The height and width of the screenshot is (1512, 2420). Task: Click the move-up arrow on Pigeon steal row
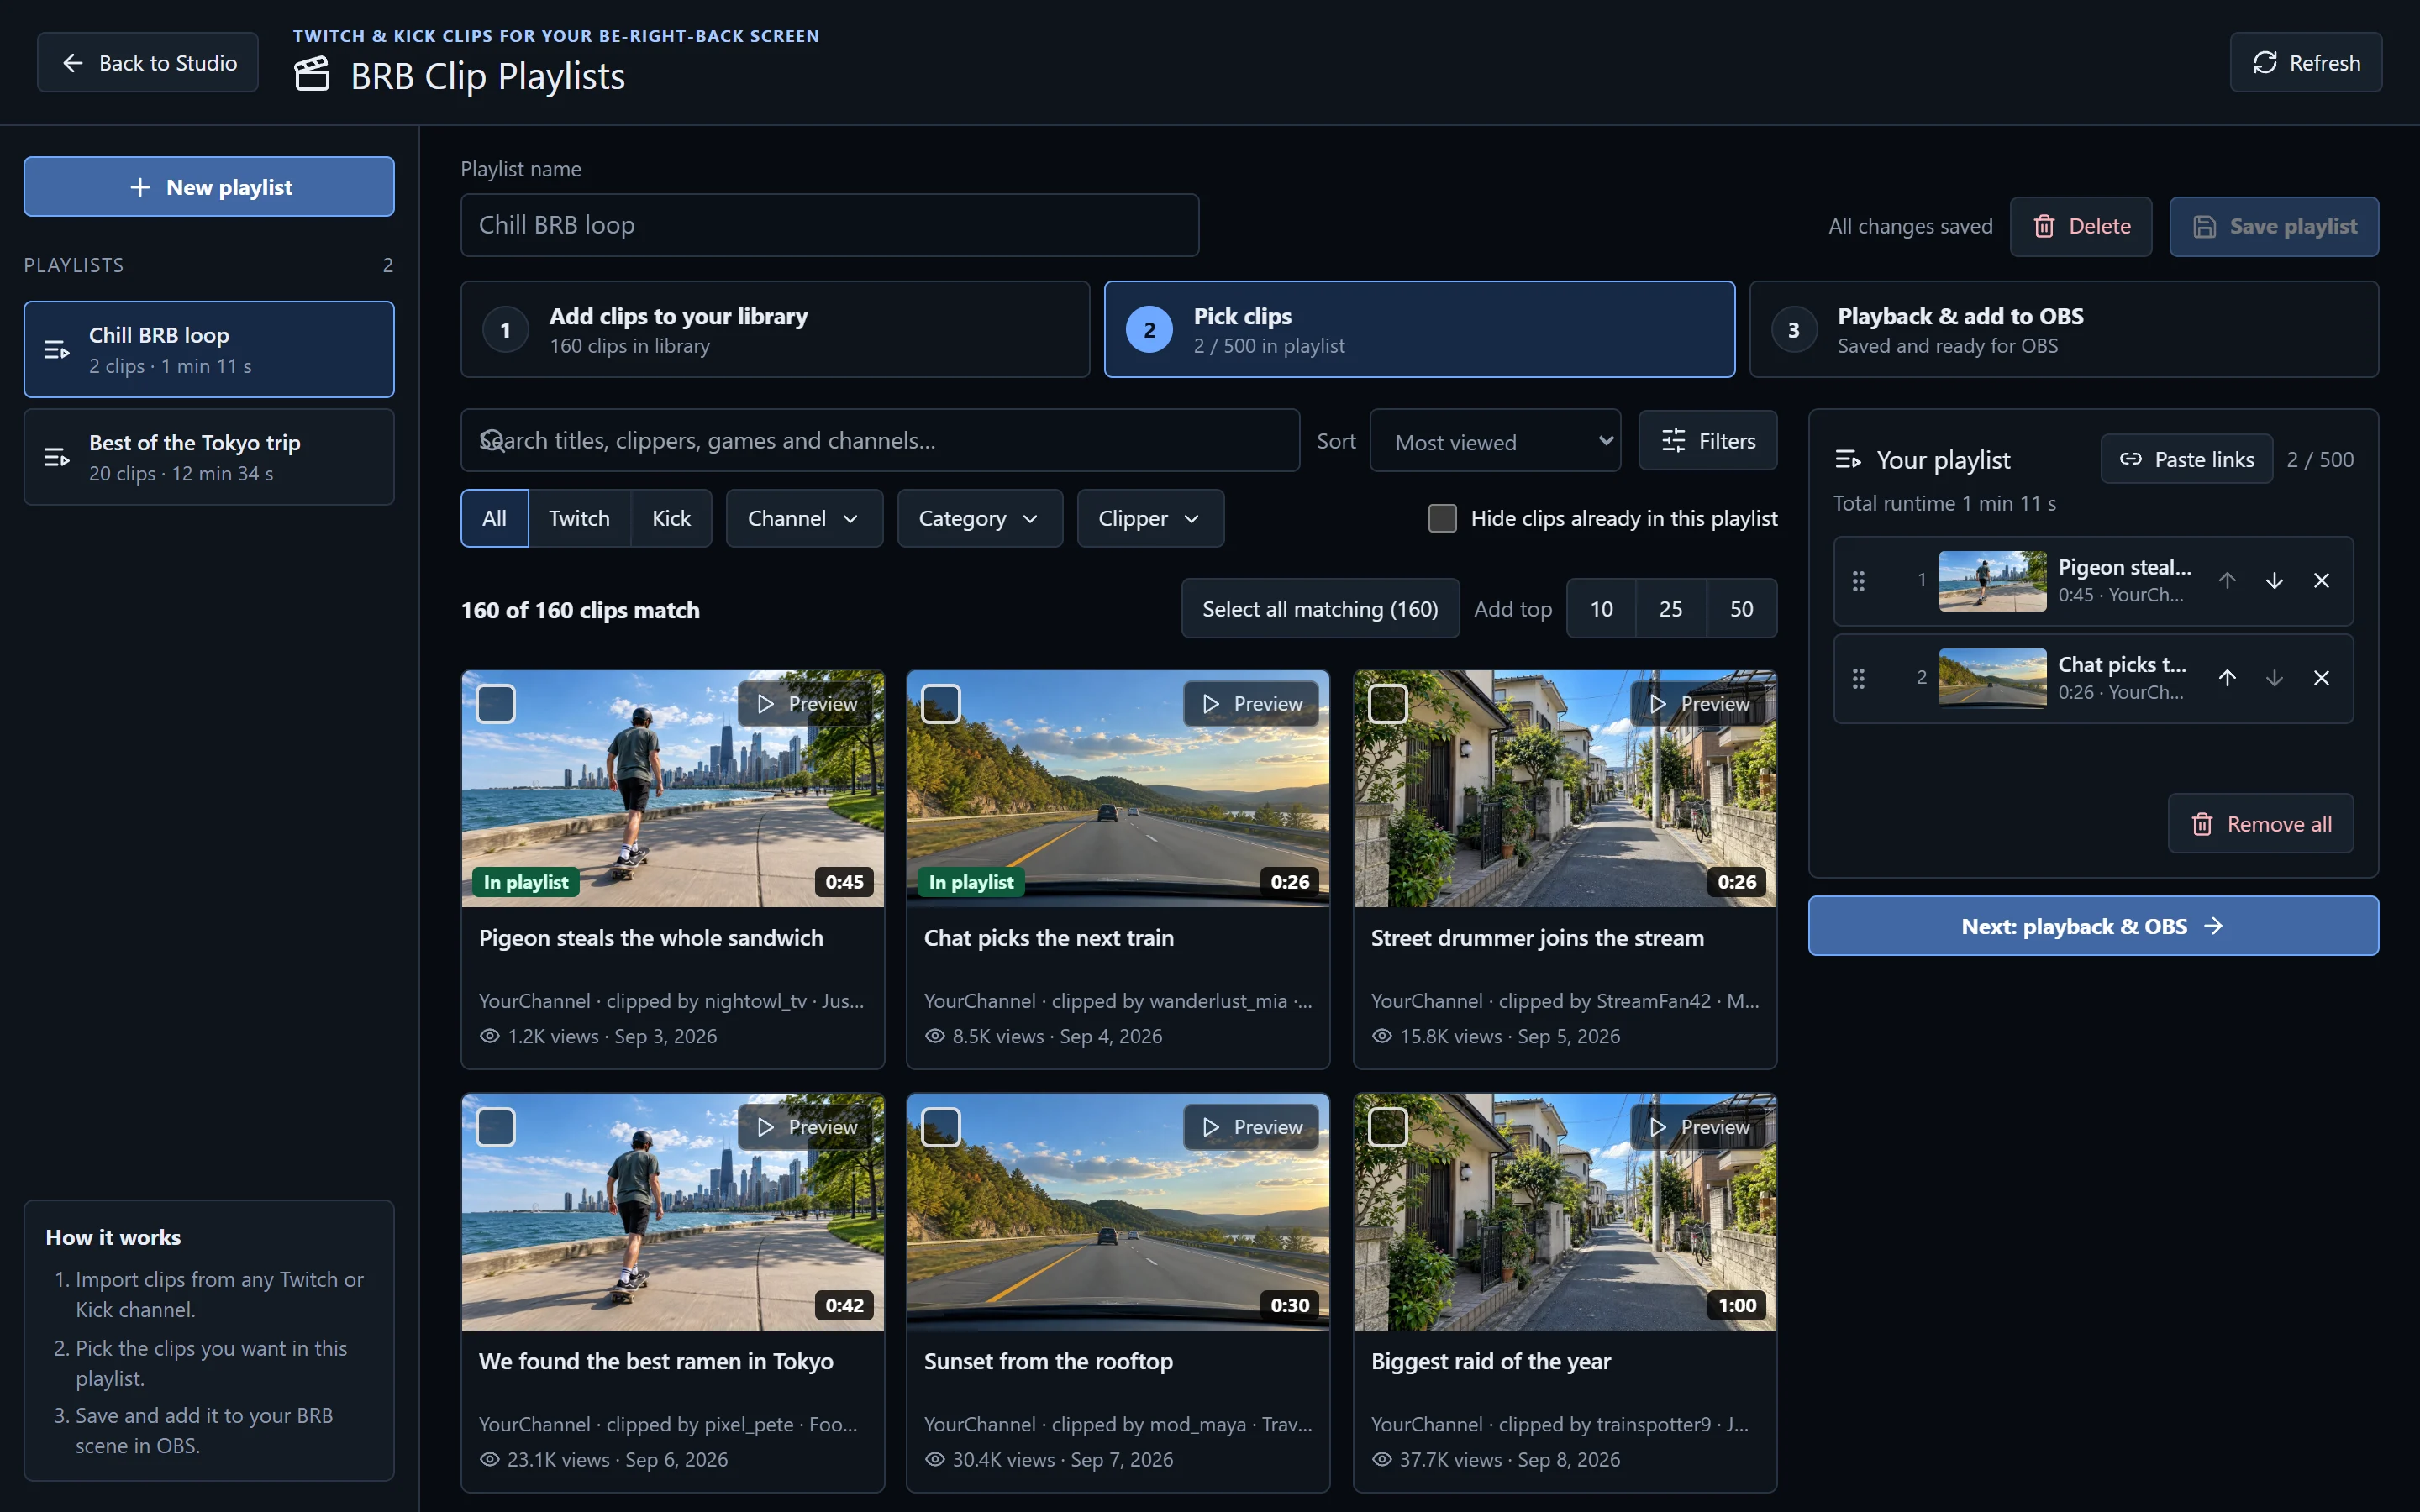[x=2227, y=581]
